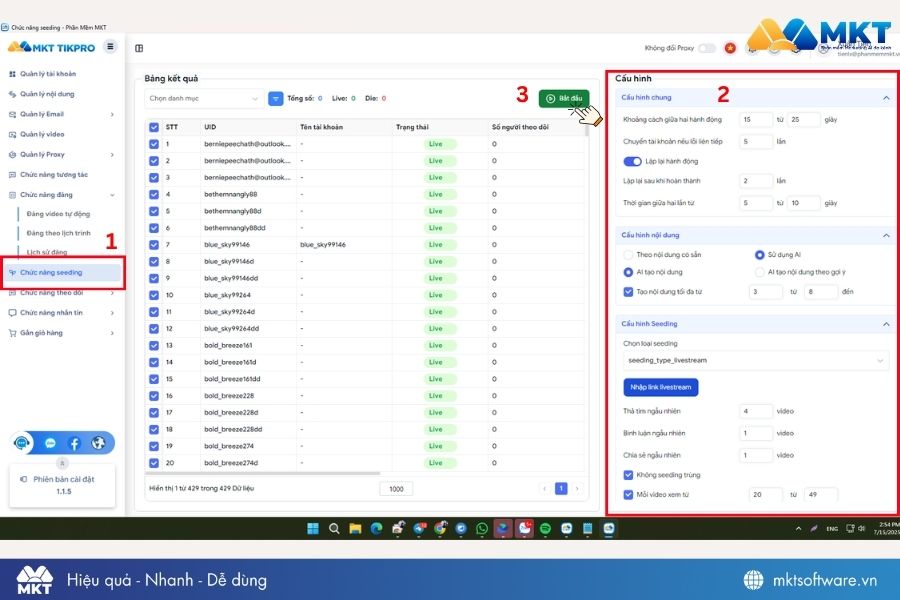Click the Nhập link livestream button
This screenshot has width=900, height=600.
661,388
